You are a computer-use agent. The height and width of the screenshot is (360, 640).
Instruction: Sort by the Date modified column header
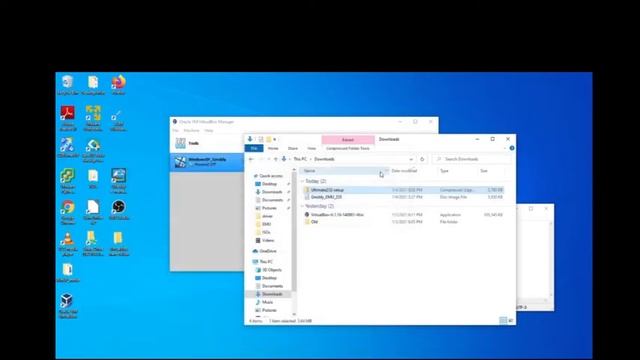point(404,171)
